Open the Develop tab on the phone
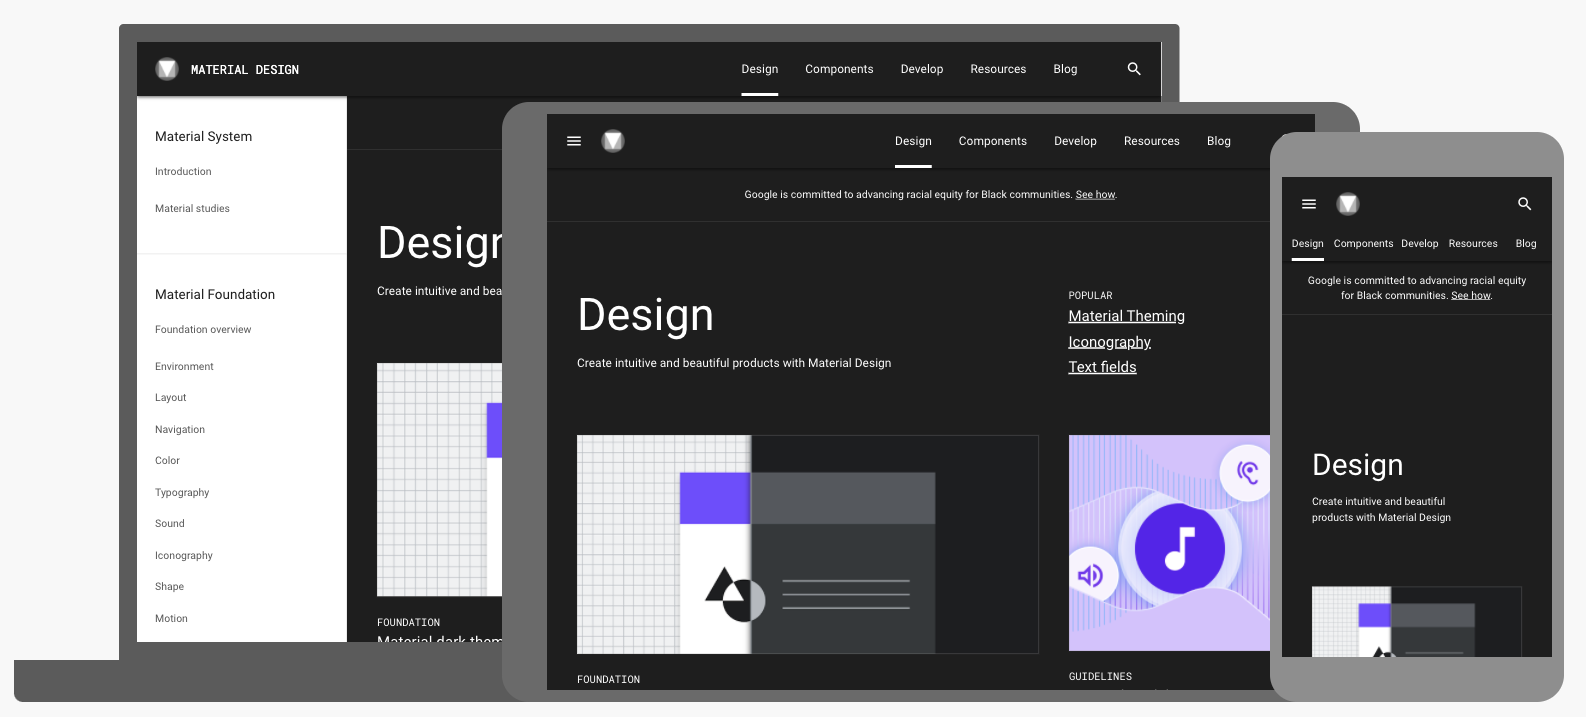The height and width of the screenshot is (717, 1586). pyautogui.click(x=1419, y=244)
